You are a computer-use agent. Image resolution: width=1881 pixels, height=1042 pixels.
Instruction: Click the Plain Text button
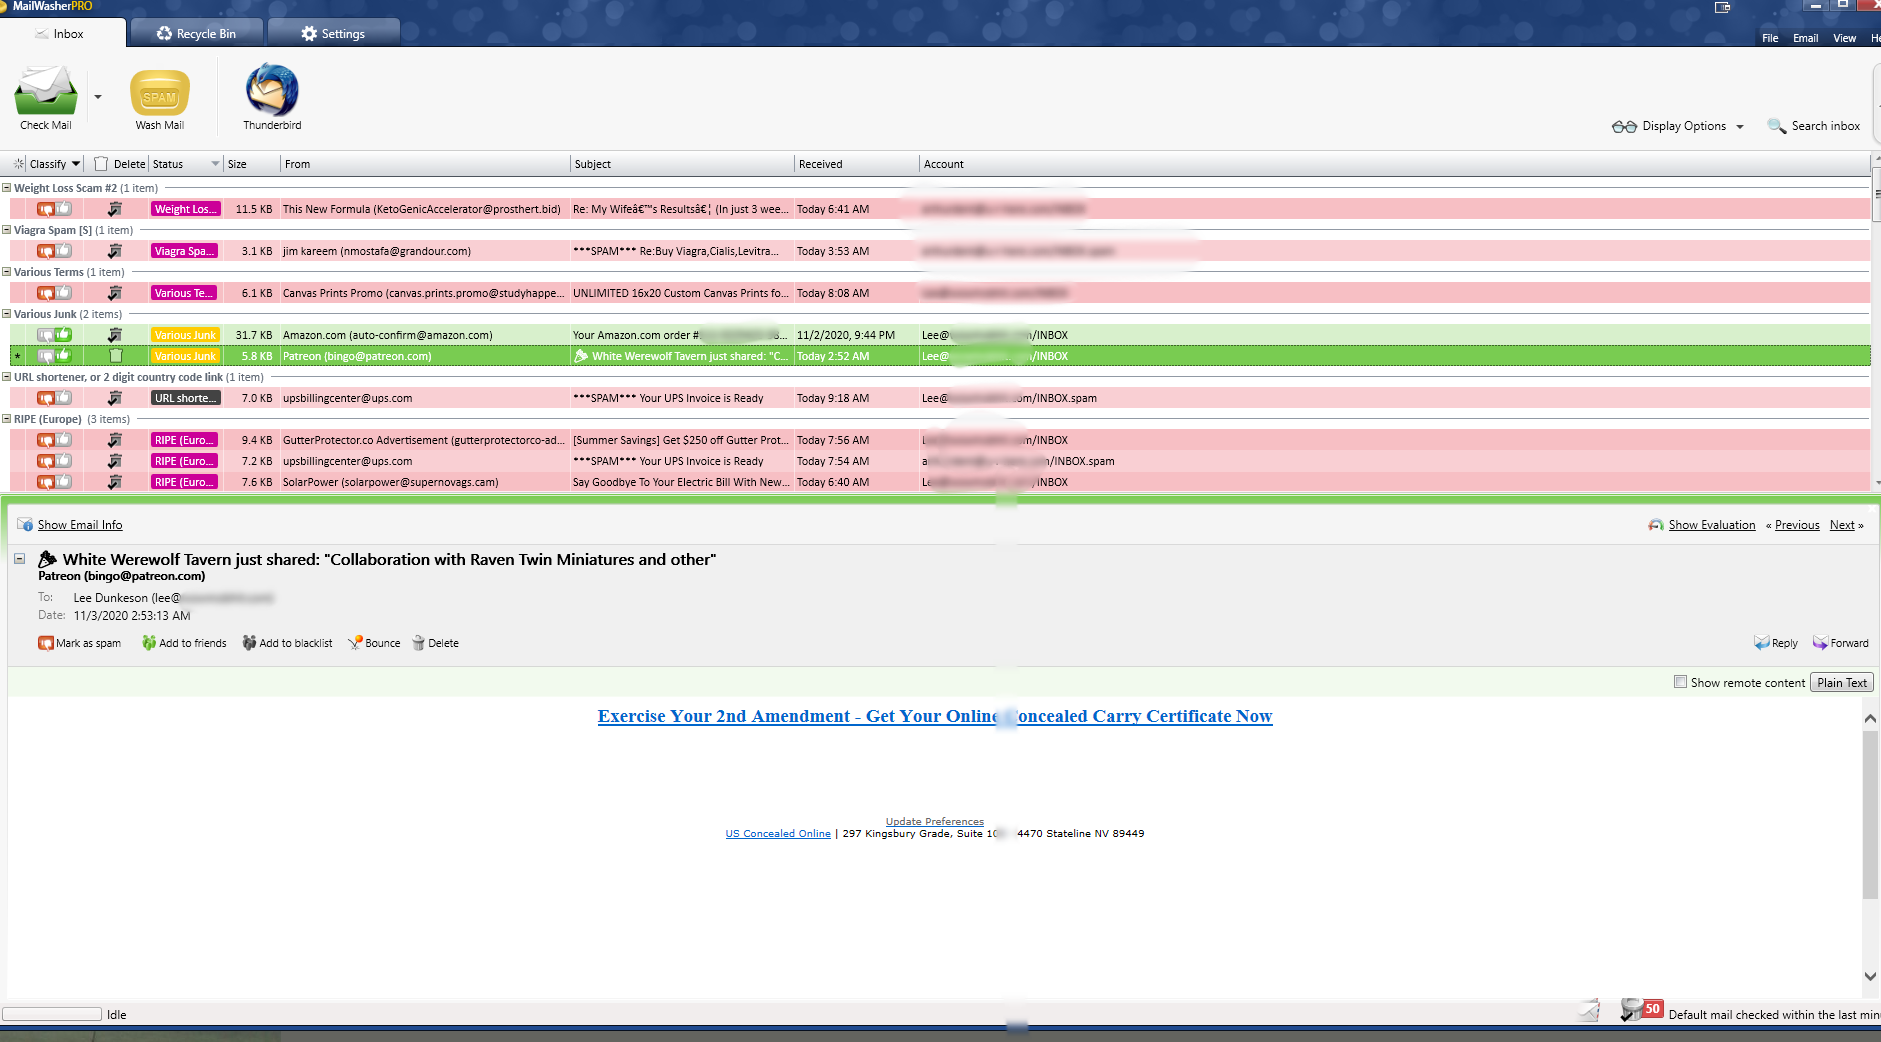click(1842, 683)
